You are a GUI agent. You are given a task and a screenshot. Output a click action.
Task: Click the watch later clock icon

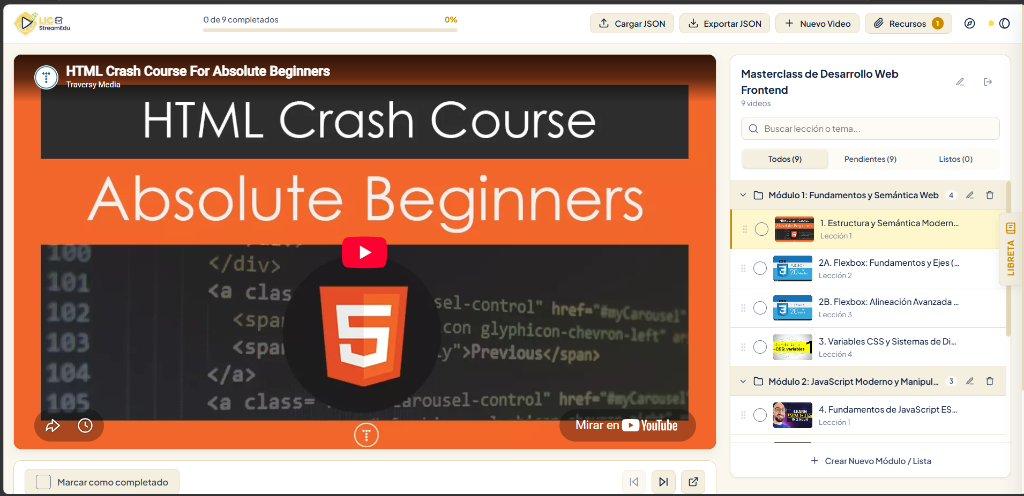85,426
